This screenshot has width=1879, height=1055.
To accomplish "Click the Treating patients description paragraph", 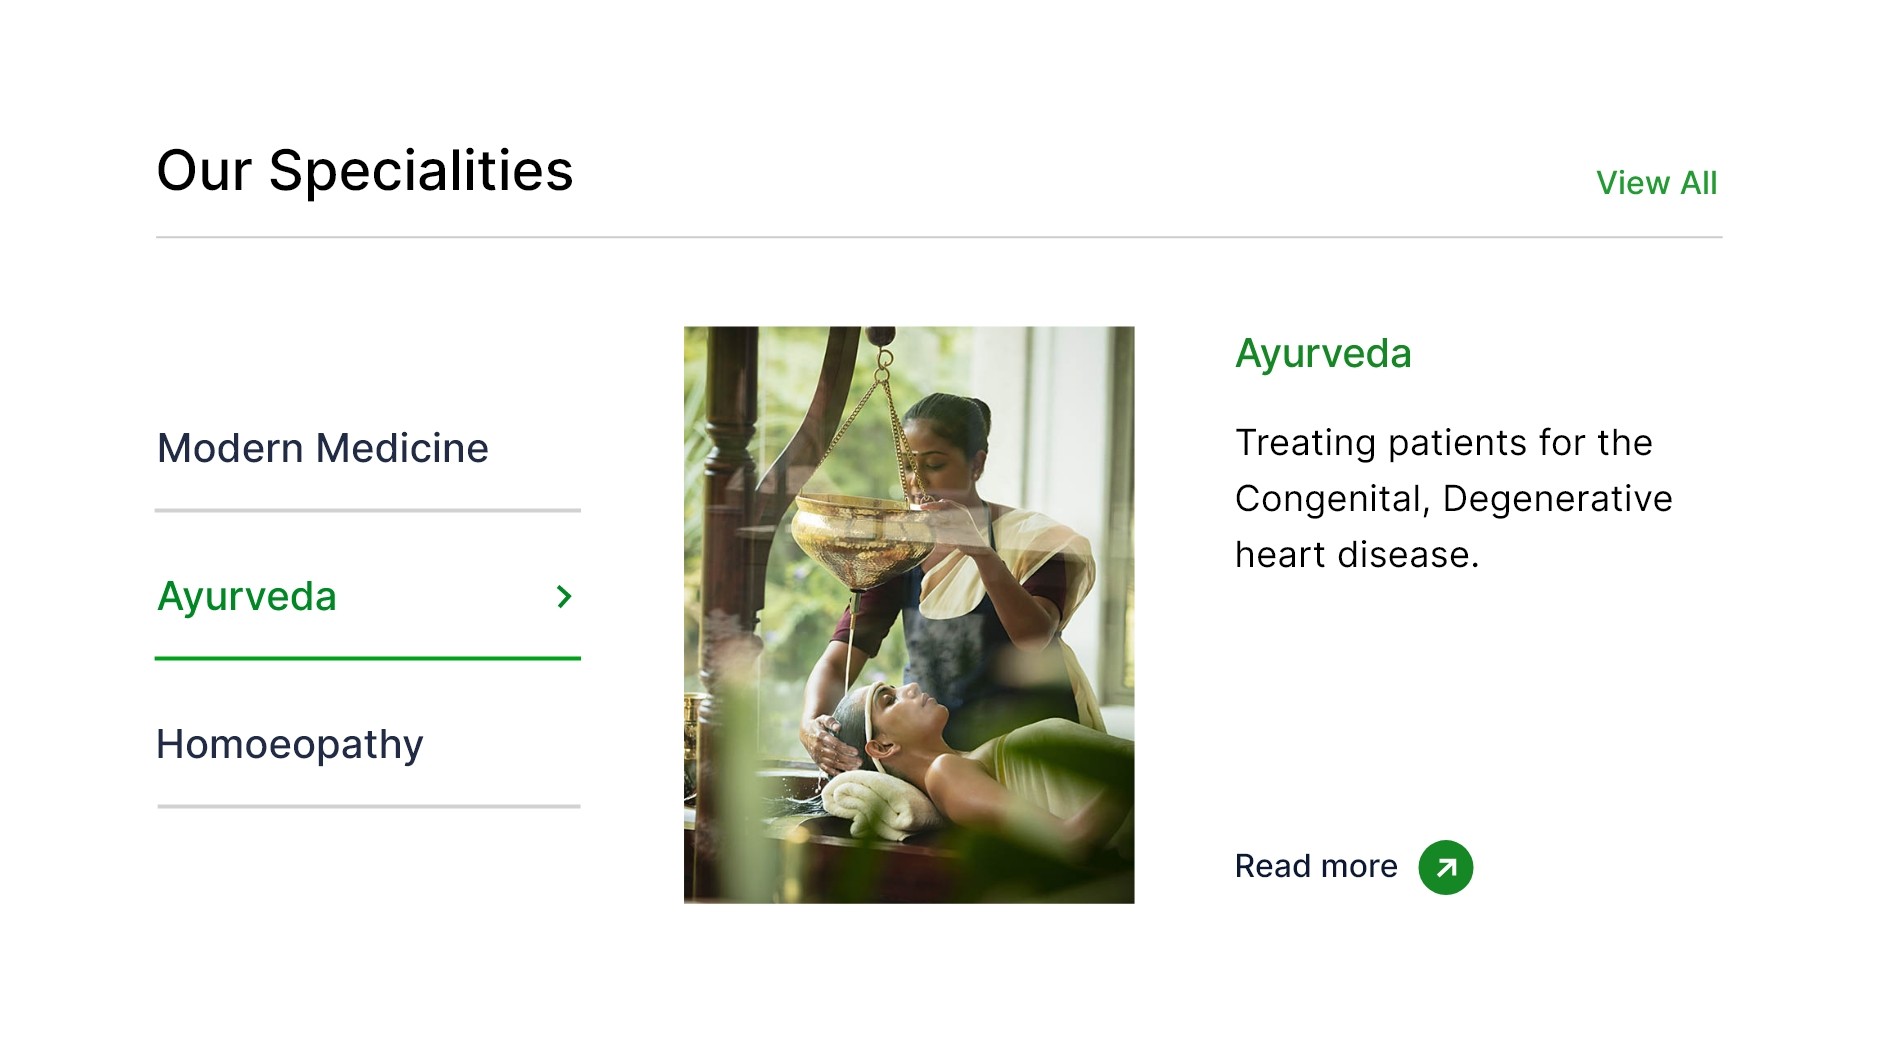I will tap(1453, 498).
